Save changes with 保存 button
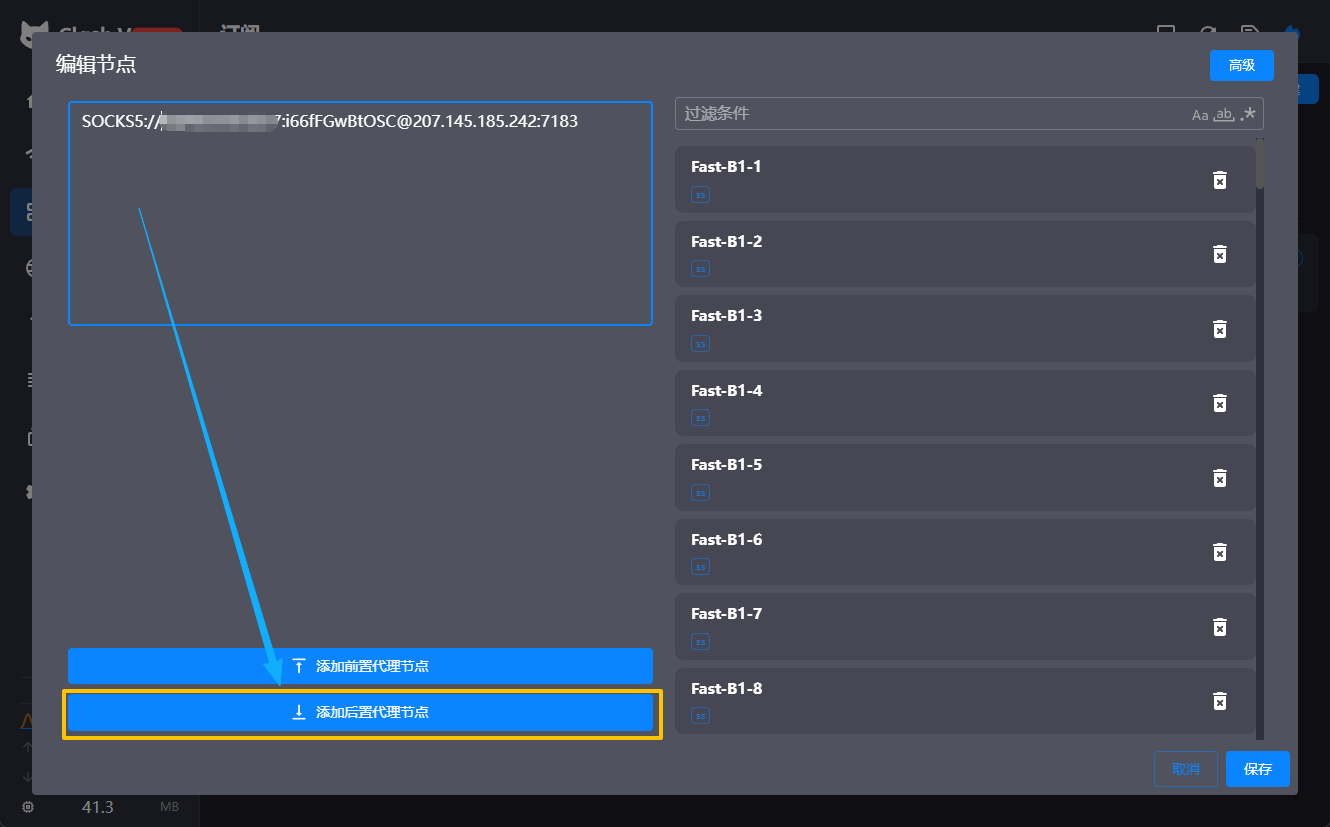This screenshot has height=827, width=1330. (x=1258, y=769)
